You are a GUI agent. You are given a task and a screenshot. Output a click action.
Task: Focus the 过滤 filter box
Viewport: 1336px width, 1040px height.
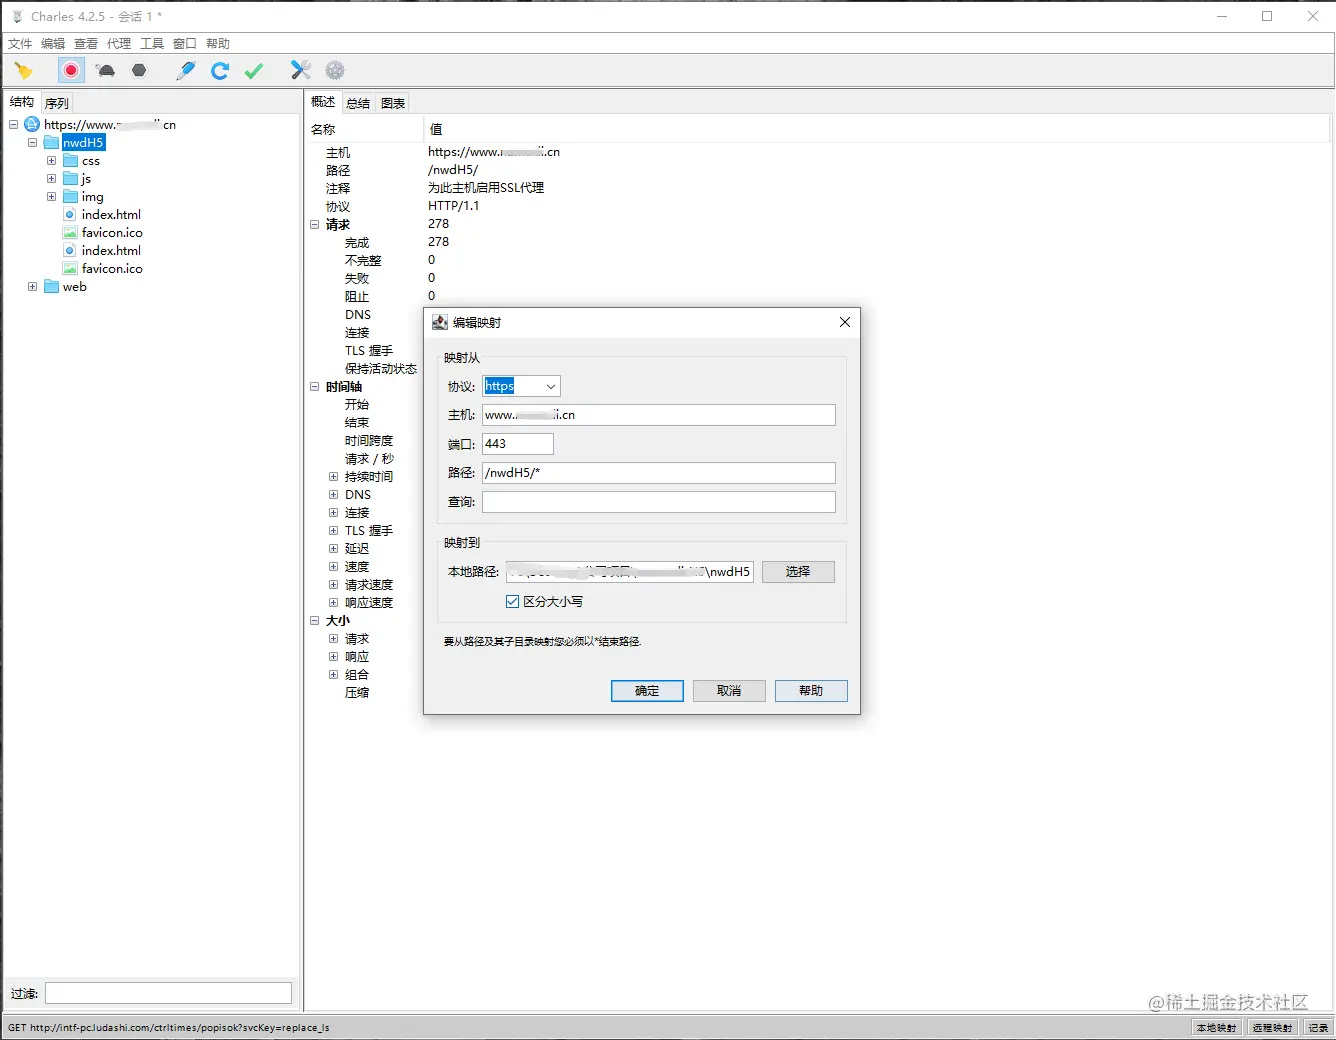click(168, 993)
